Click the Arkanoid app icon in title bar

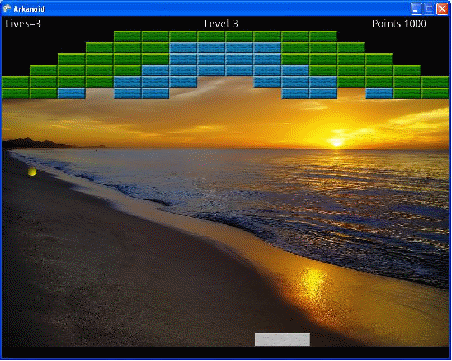(6, 9)
